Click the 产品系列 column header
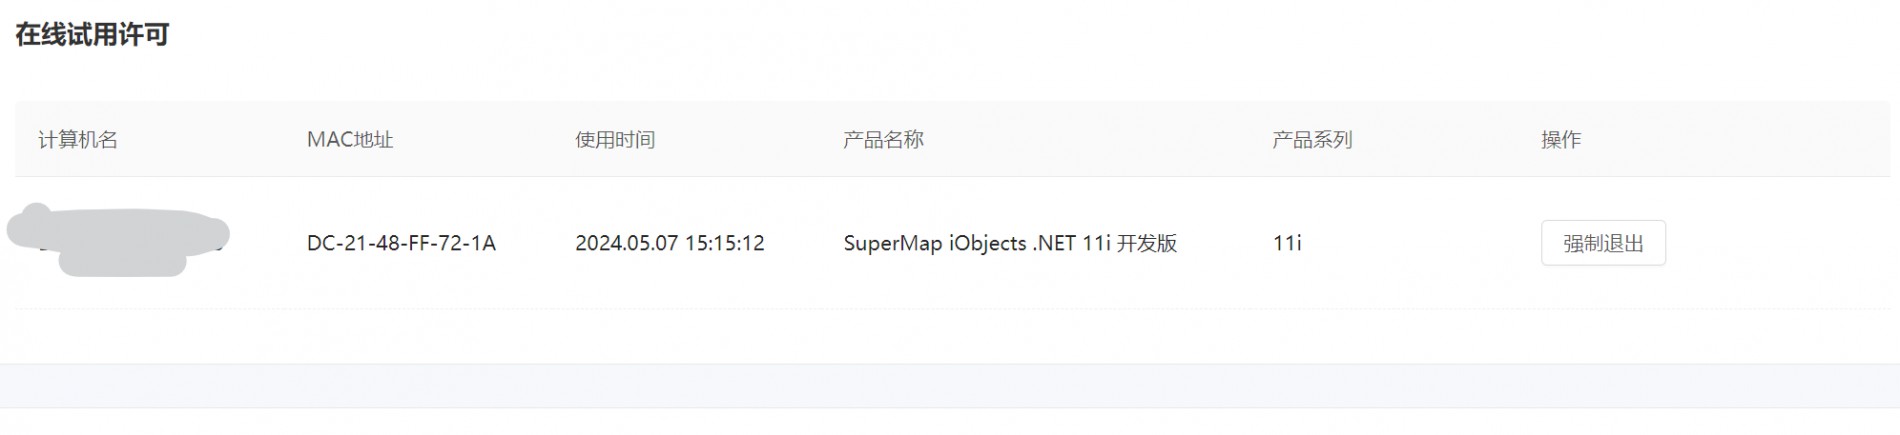The width and height of the screenshot is (1900, 435). point(1312,140)
